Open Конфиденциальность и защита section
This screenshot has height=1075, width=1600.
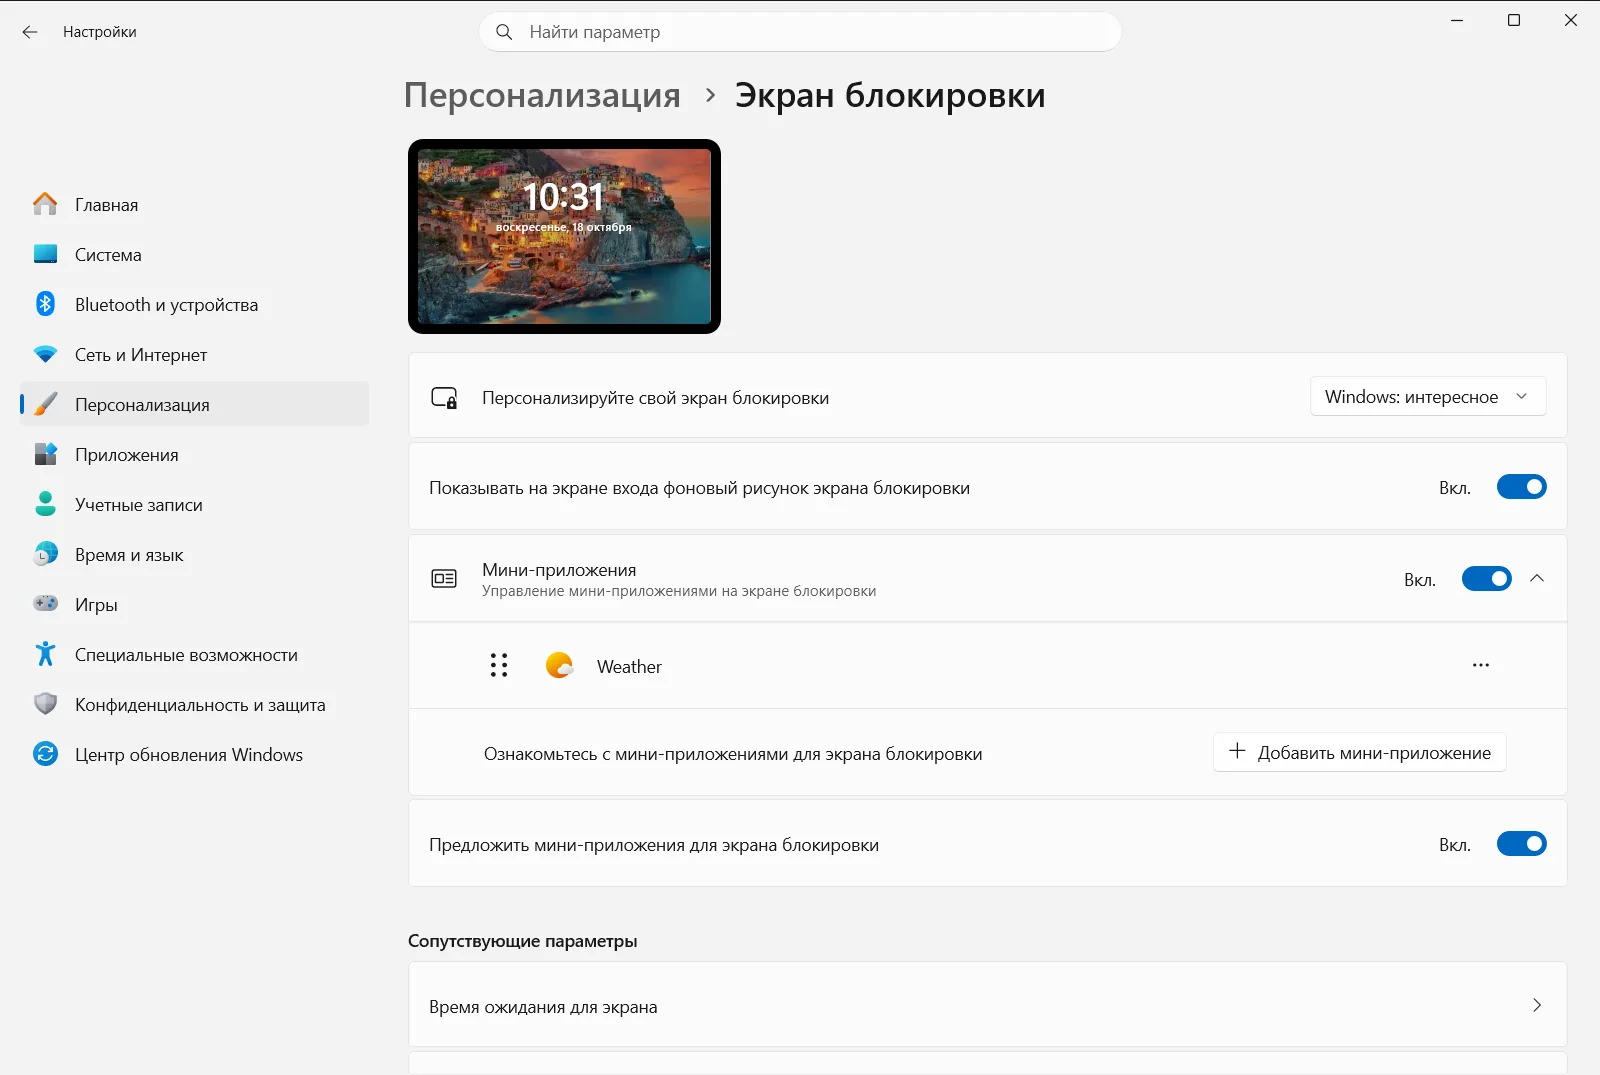click(194, 704)
